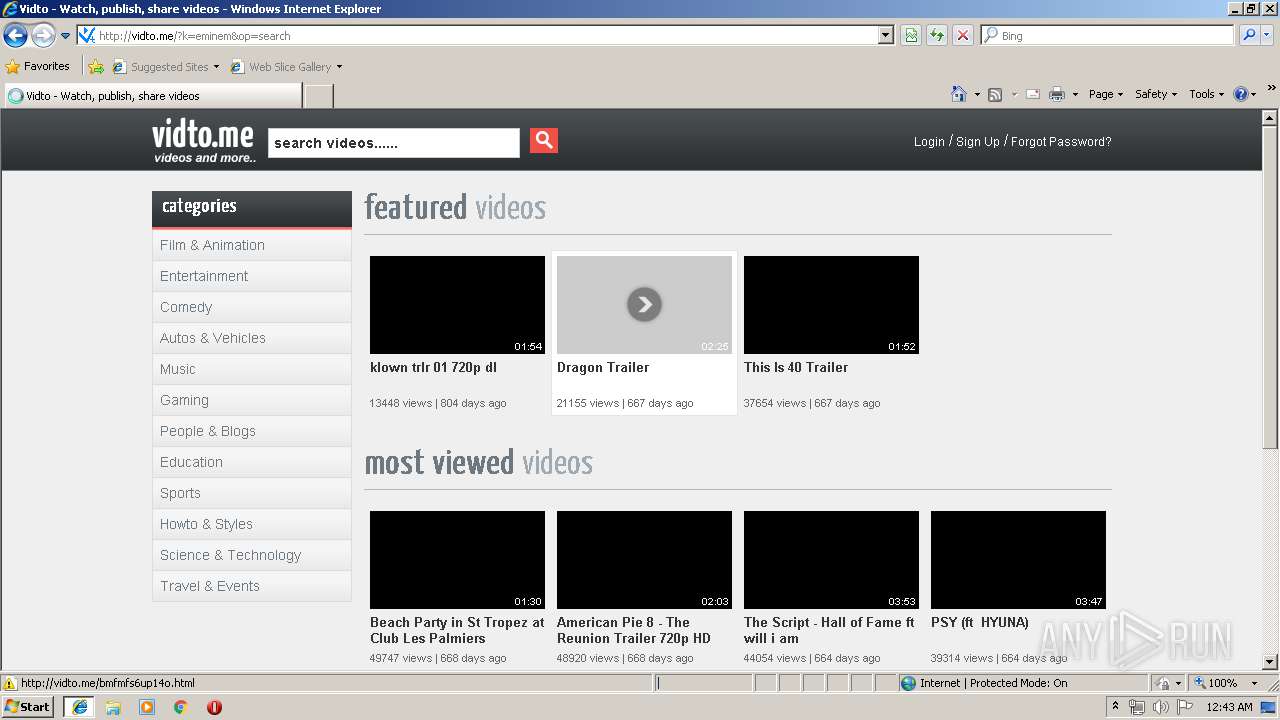Open Beach Party in St Tropez title
Screen dimensions: 1280x720
[x=457, y=630]
